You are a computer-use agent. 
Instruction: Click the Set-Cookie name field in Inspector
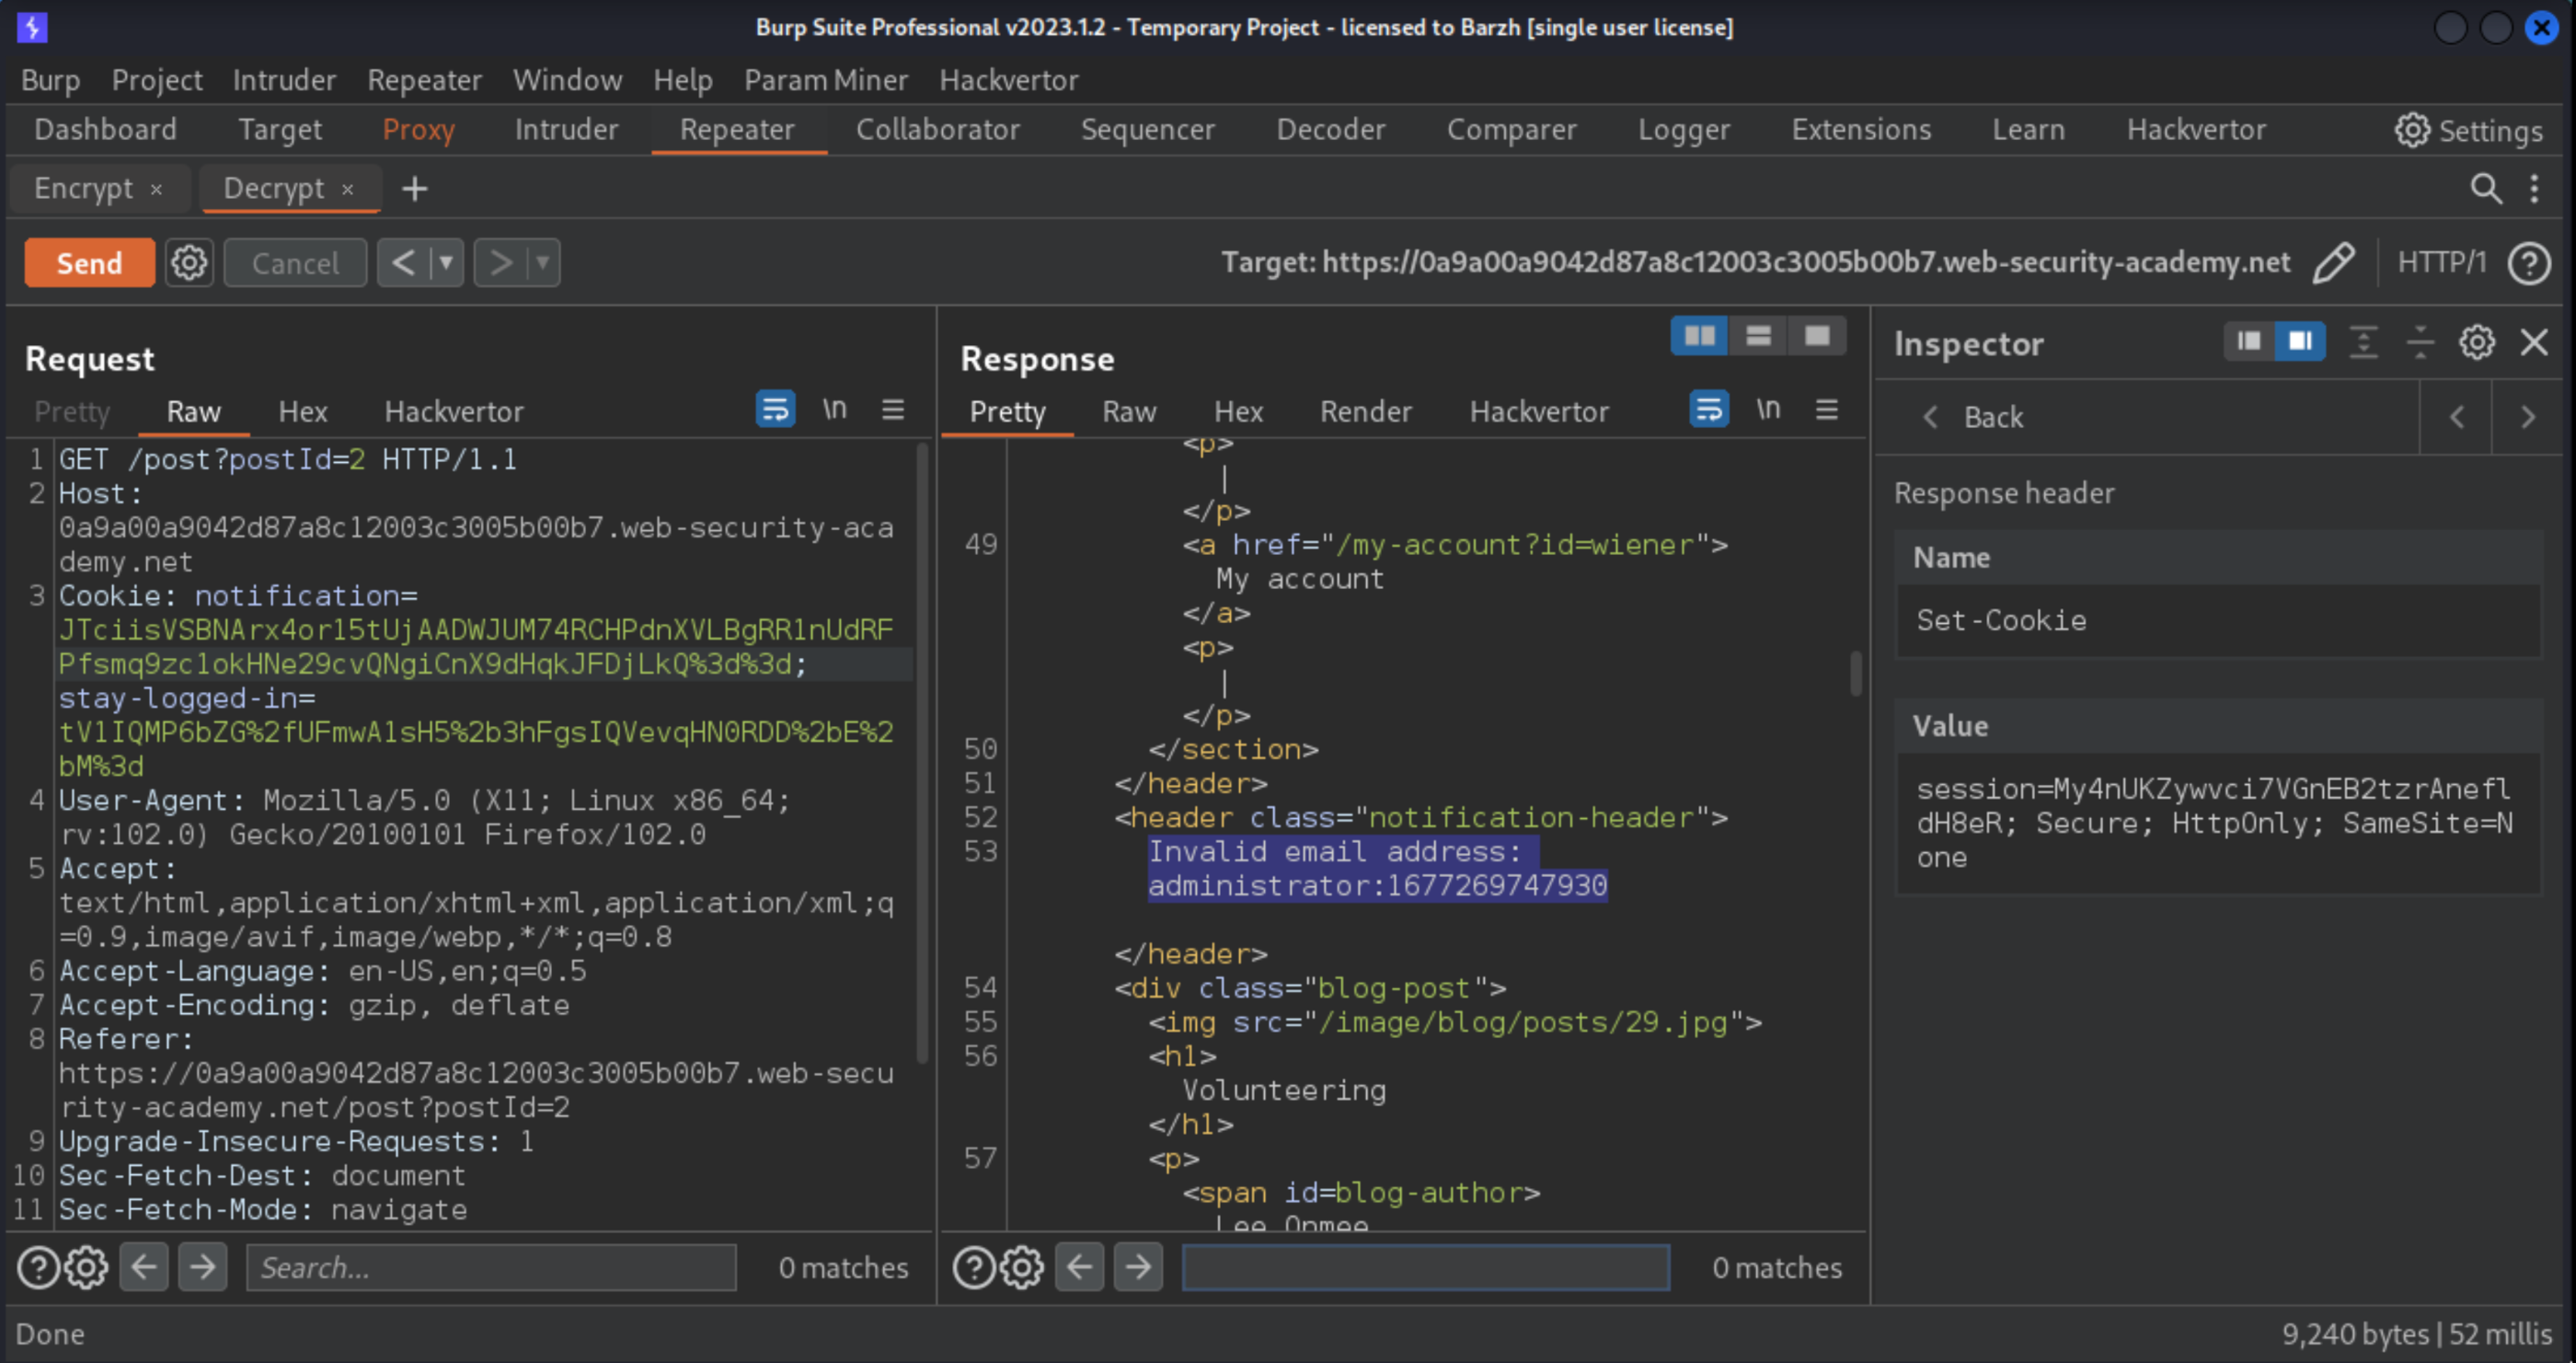2219,621
